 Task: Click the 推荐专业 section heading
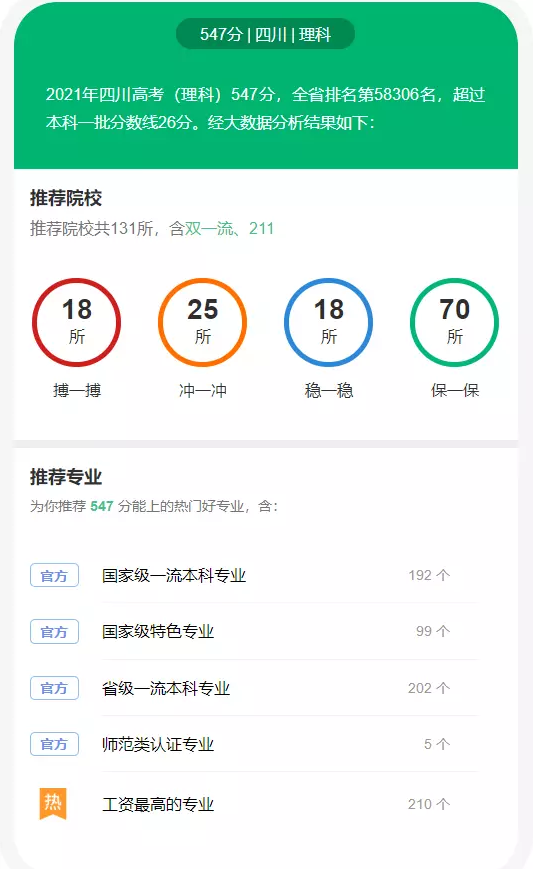point(66,477)
